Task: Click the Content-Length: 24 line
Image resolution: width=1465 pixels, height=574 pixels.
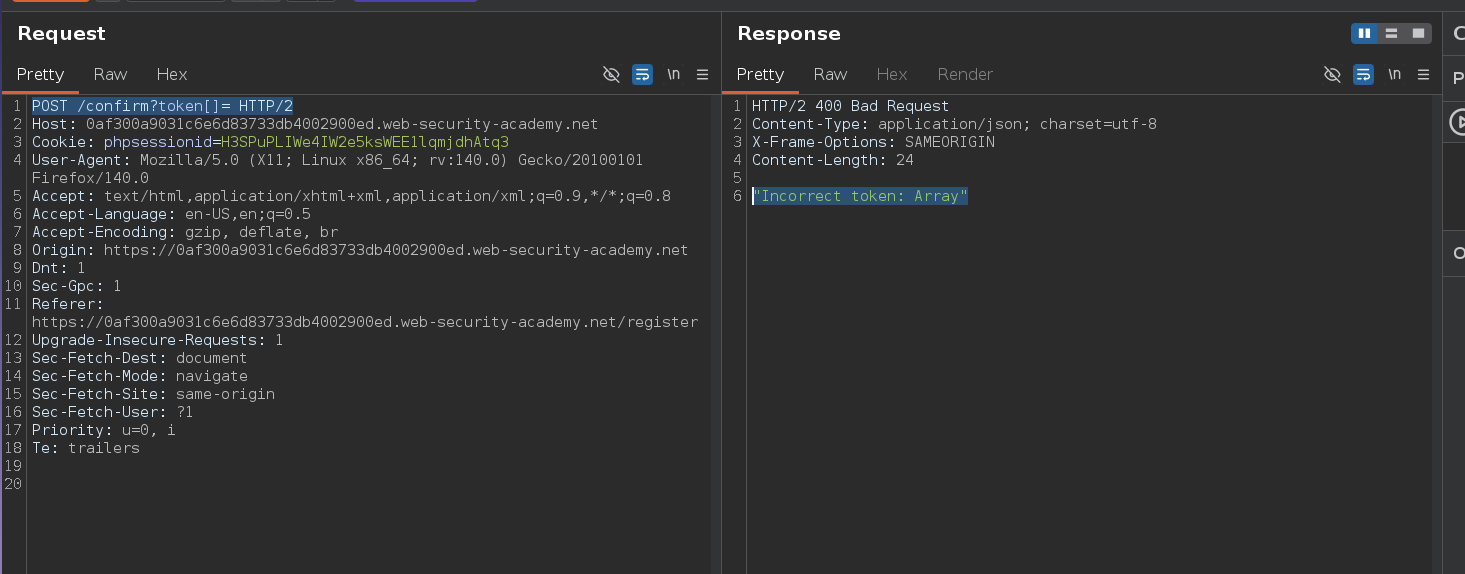Action: click(x=832, y=160)
